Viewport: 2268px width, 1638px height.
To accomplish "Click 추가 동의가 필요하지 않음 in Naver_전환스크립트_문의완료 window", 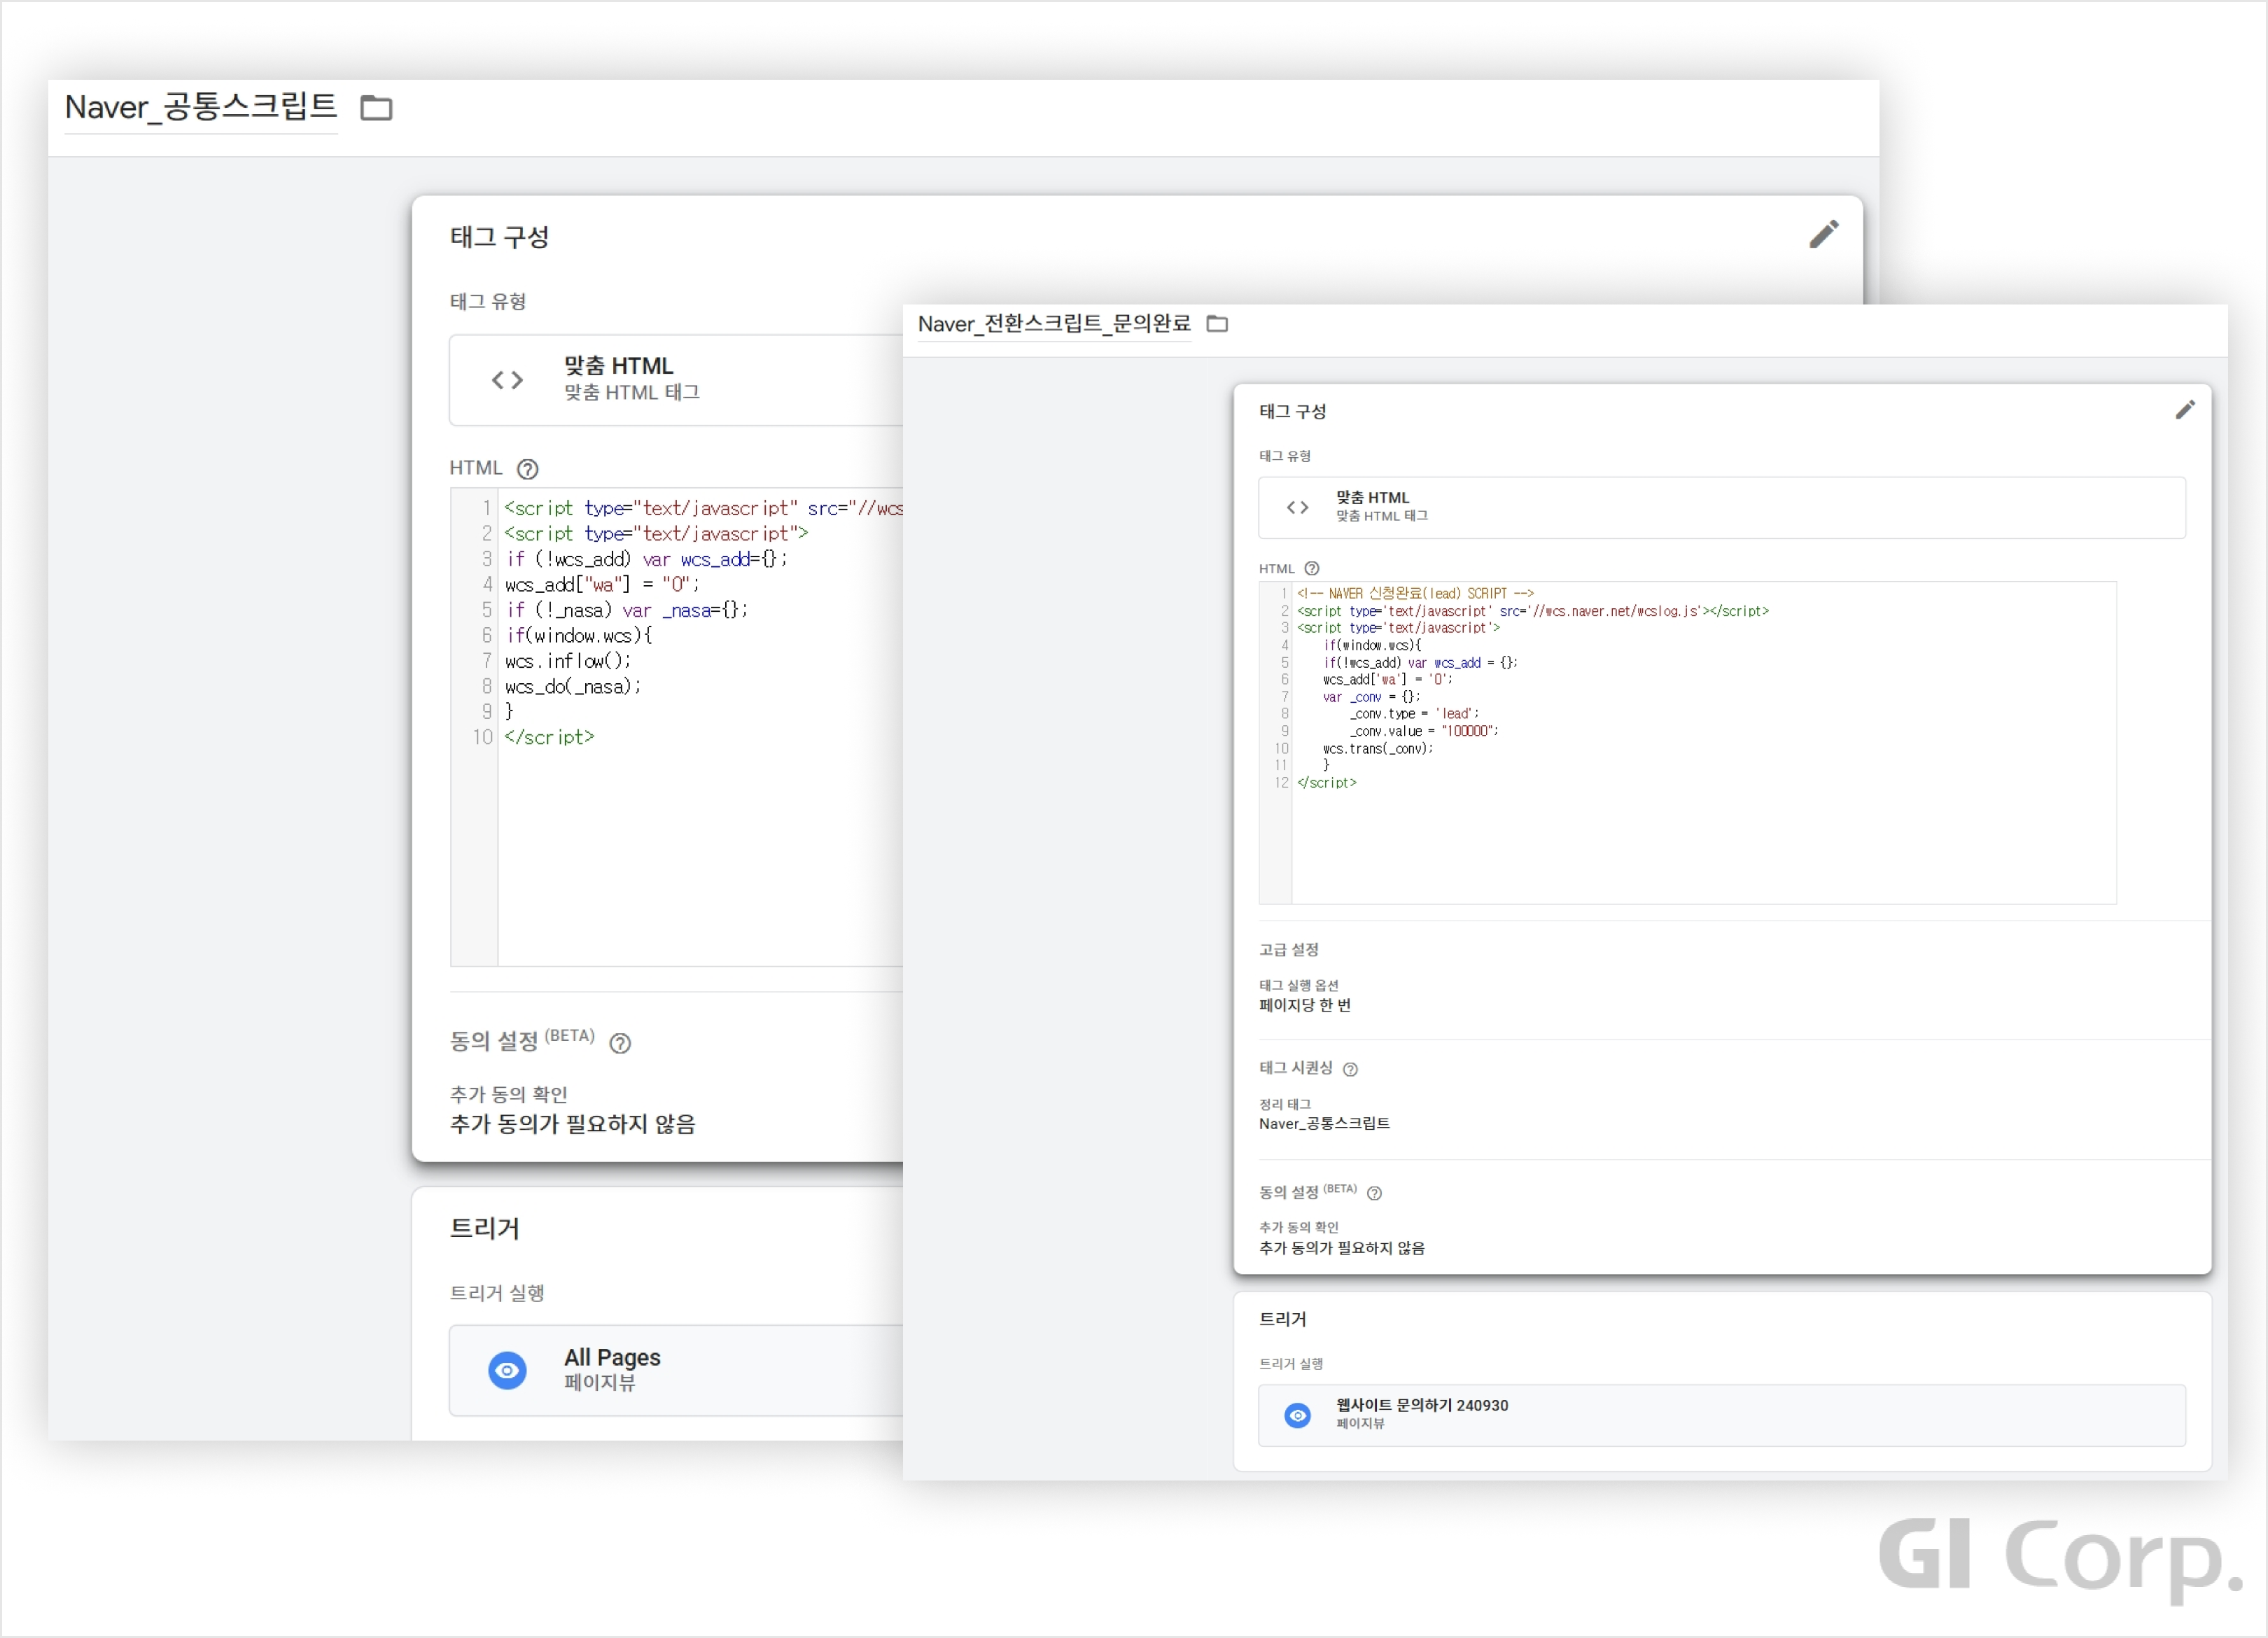I will pyautogui.click(x=1342, y=1249).
